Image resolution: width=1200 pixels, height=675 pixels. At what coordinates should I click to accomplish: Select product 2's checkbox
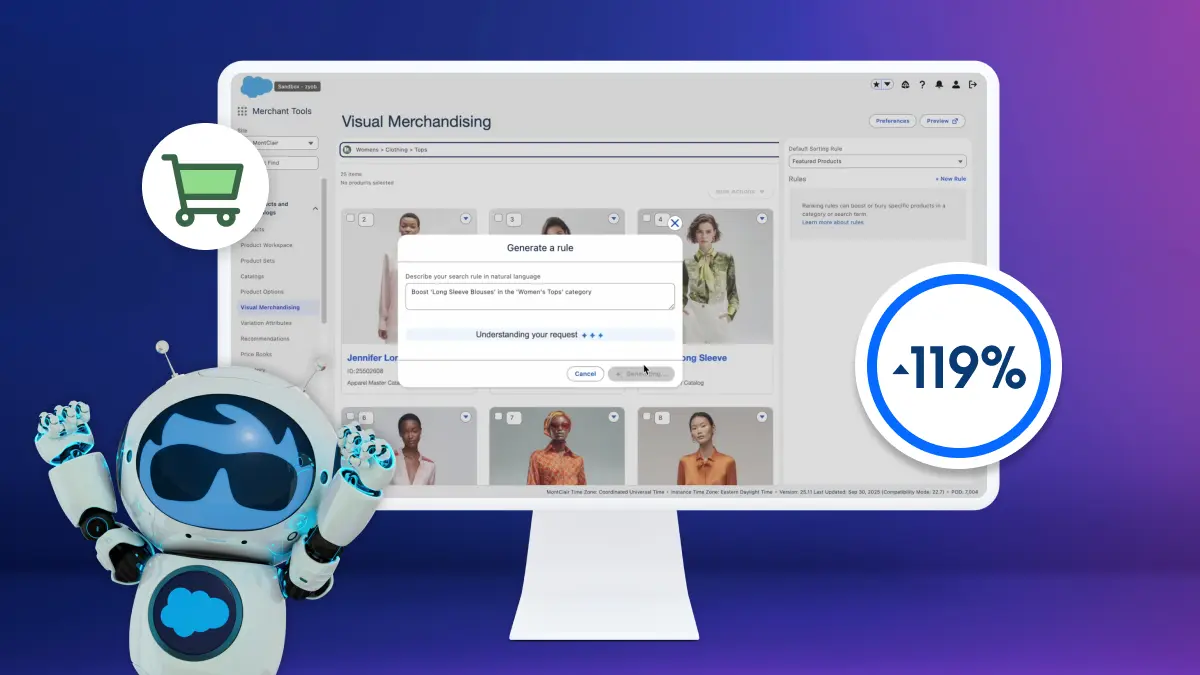tap(351, 217)
